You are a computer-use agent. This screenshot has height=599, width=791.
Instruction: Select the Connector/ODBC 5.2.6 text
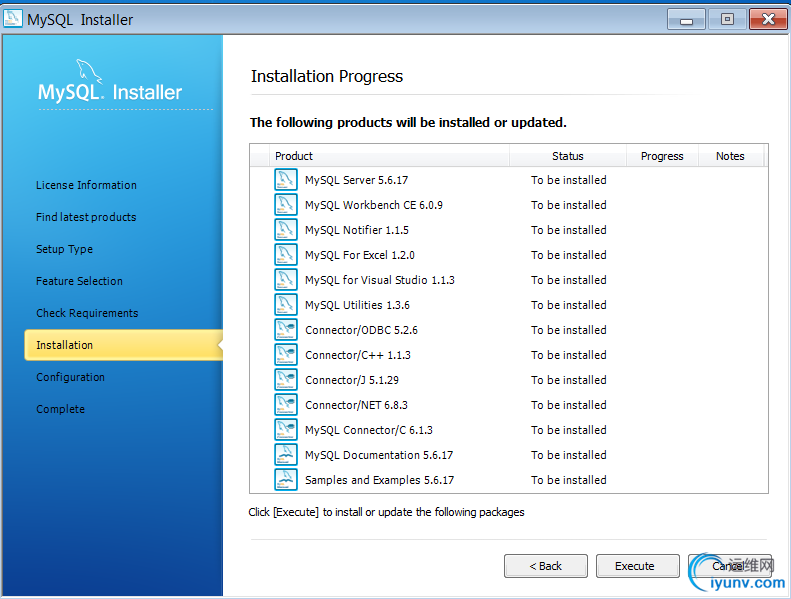pyautogui.click(x=361, y=330)
